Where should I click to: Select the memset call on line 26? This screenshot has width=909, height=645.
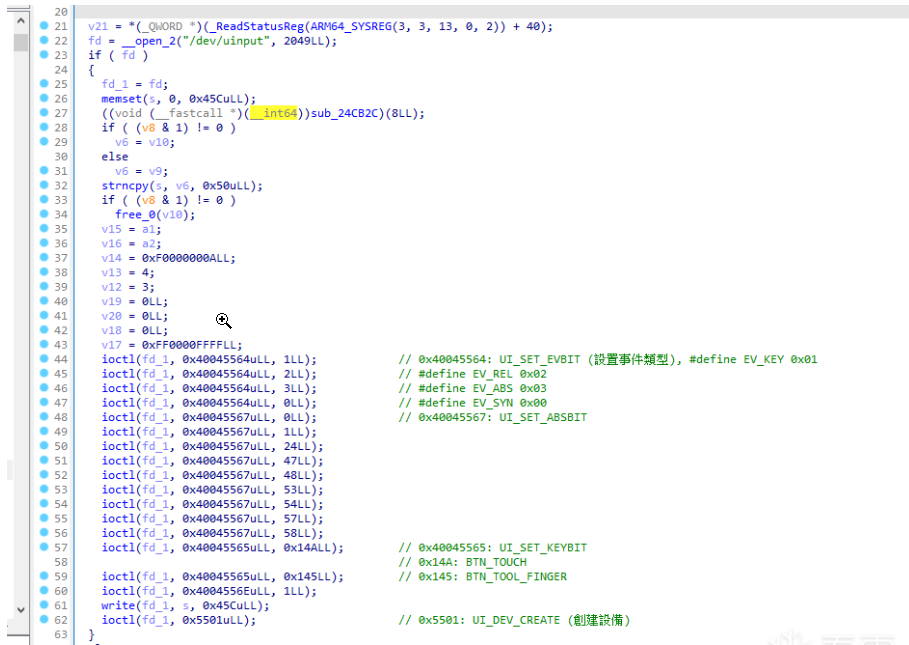(121, 99)
